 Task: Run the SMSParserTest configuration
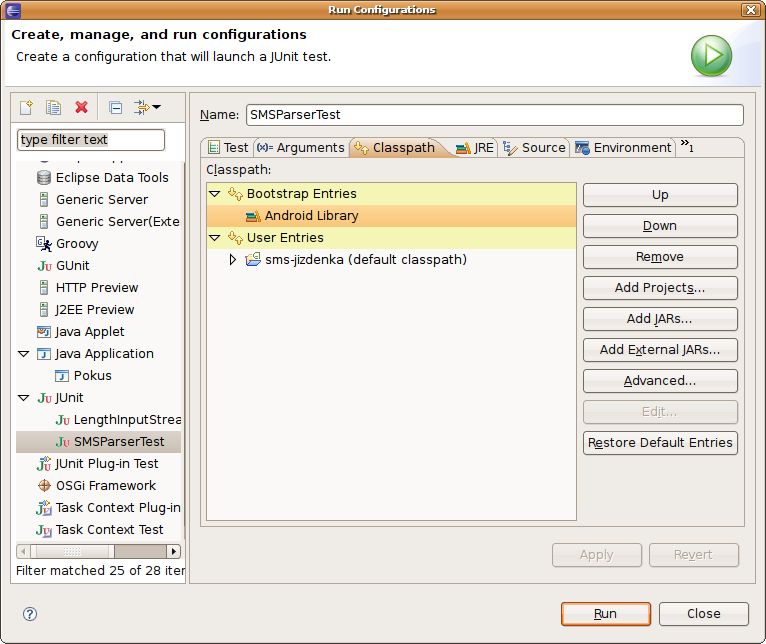point(606,614)
